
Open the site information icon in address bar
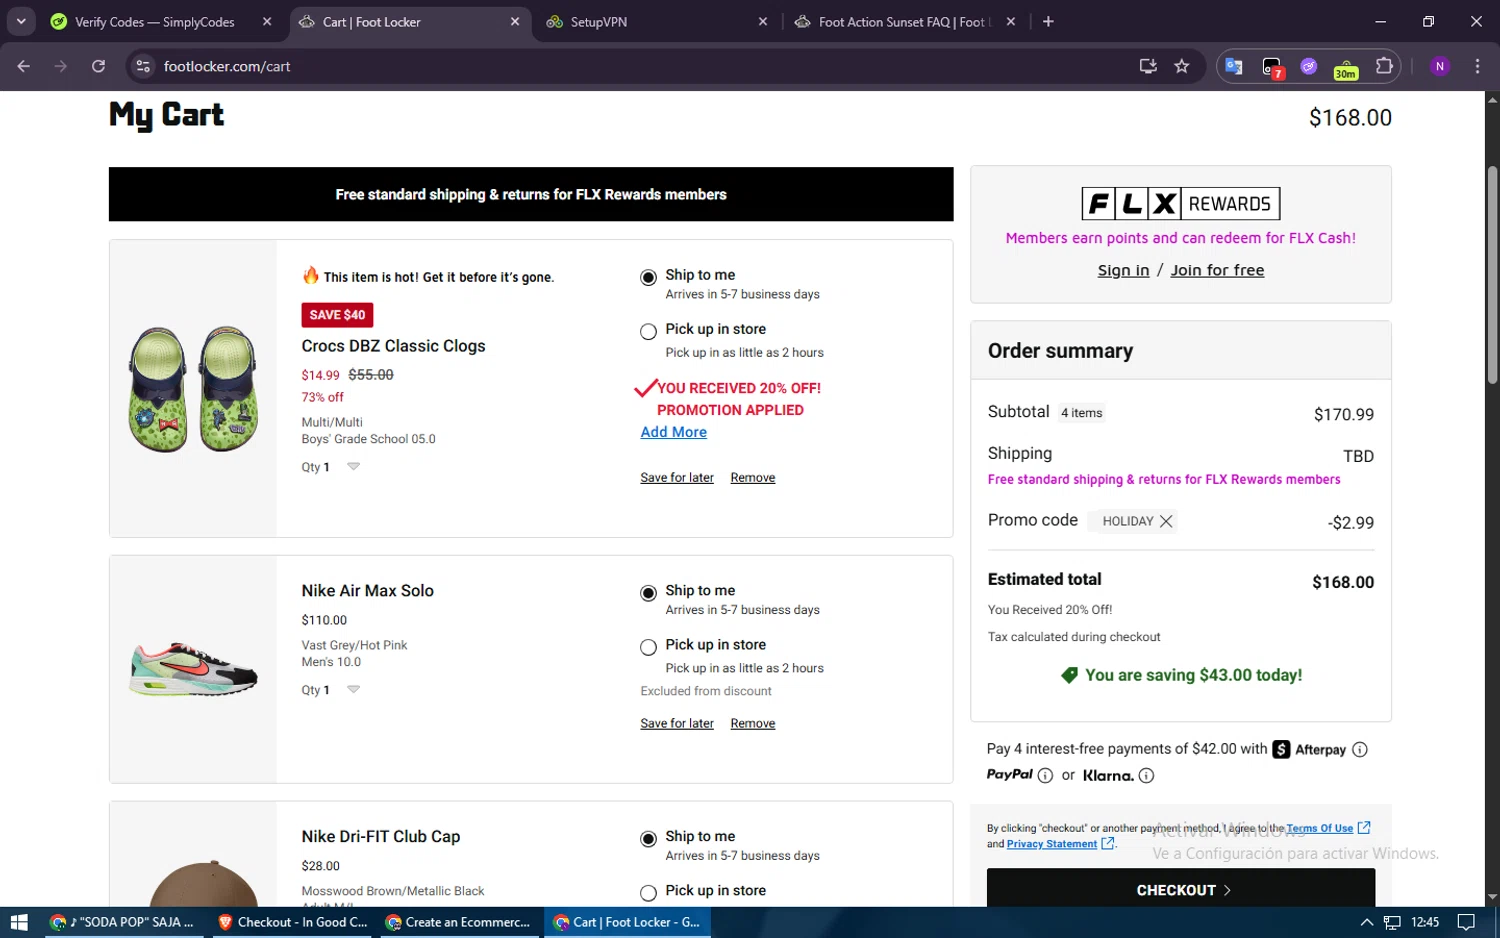coord(143,66)
